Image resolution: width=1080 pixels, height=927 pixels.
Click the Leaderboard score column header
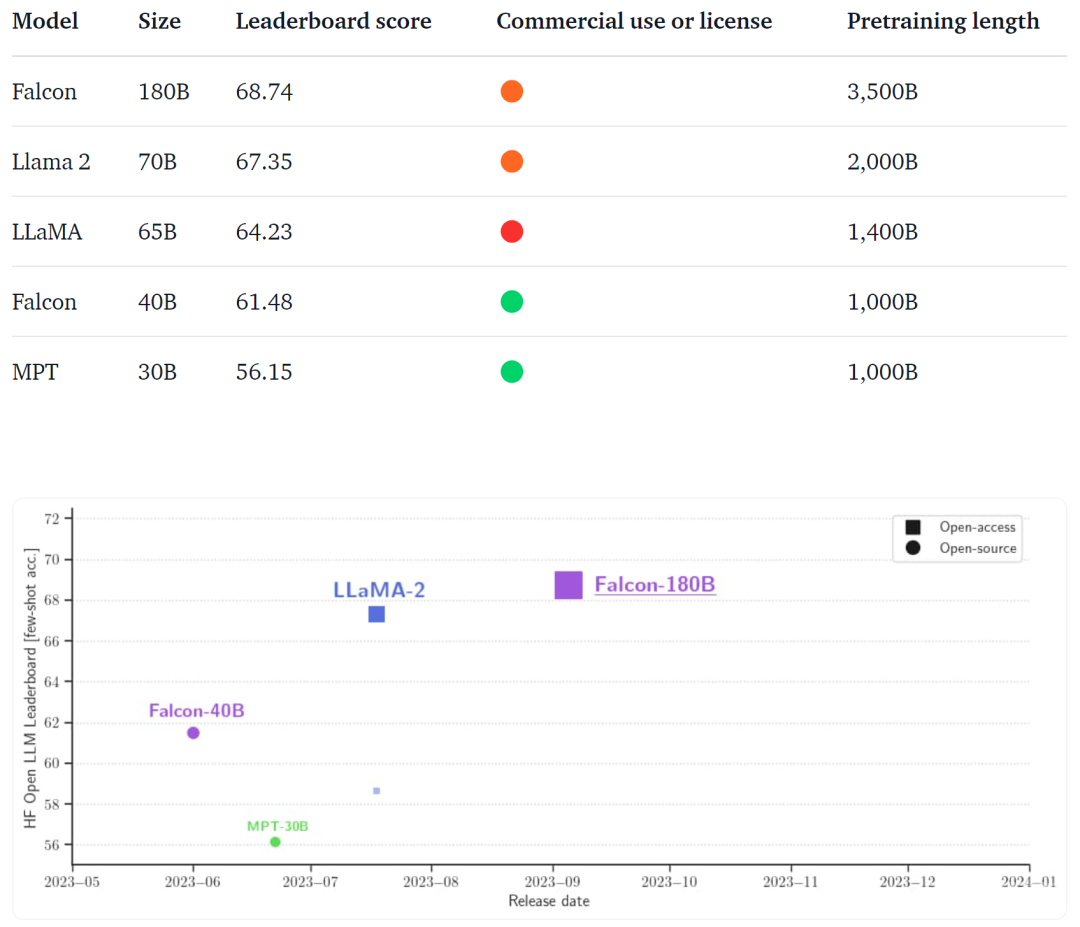click(x=333, y=21)
